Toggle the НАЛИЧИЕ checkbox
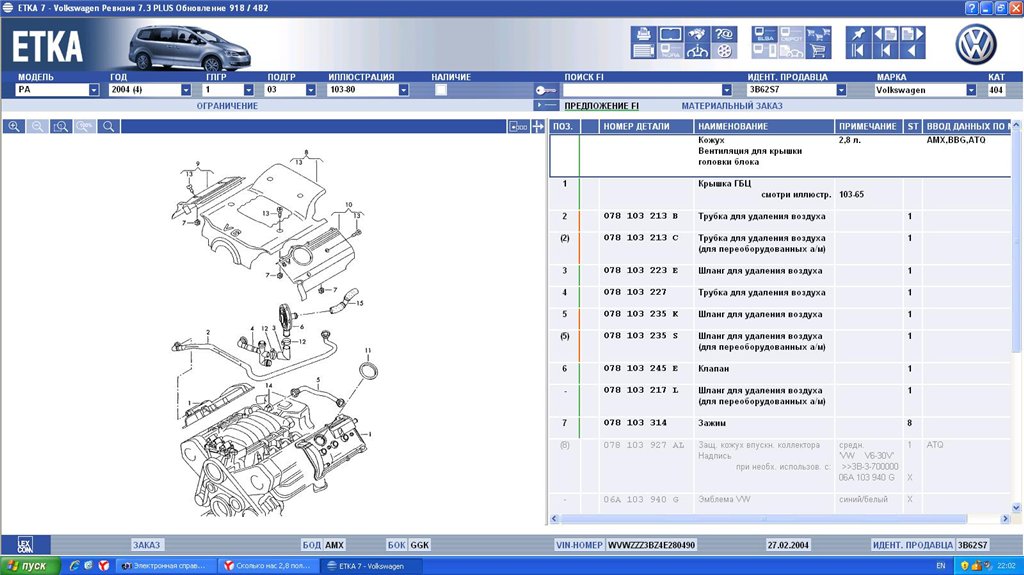1024x575 pixels. click(x=441, y=90)
